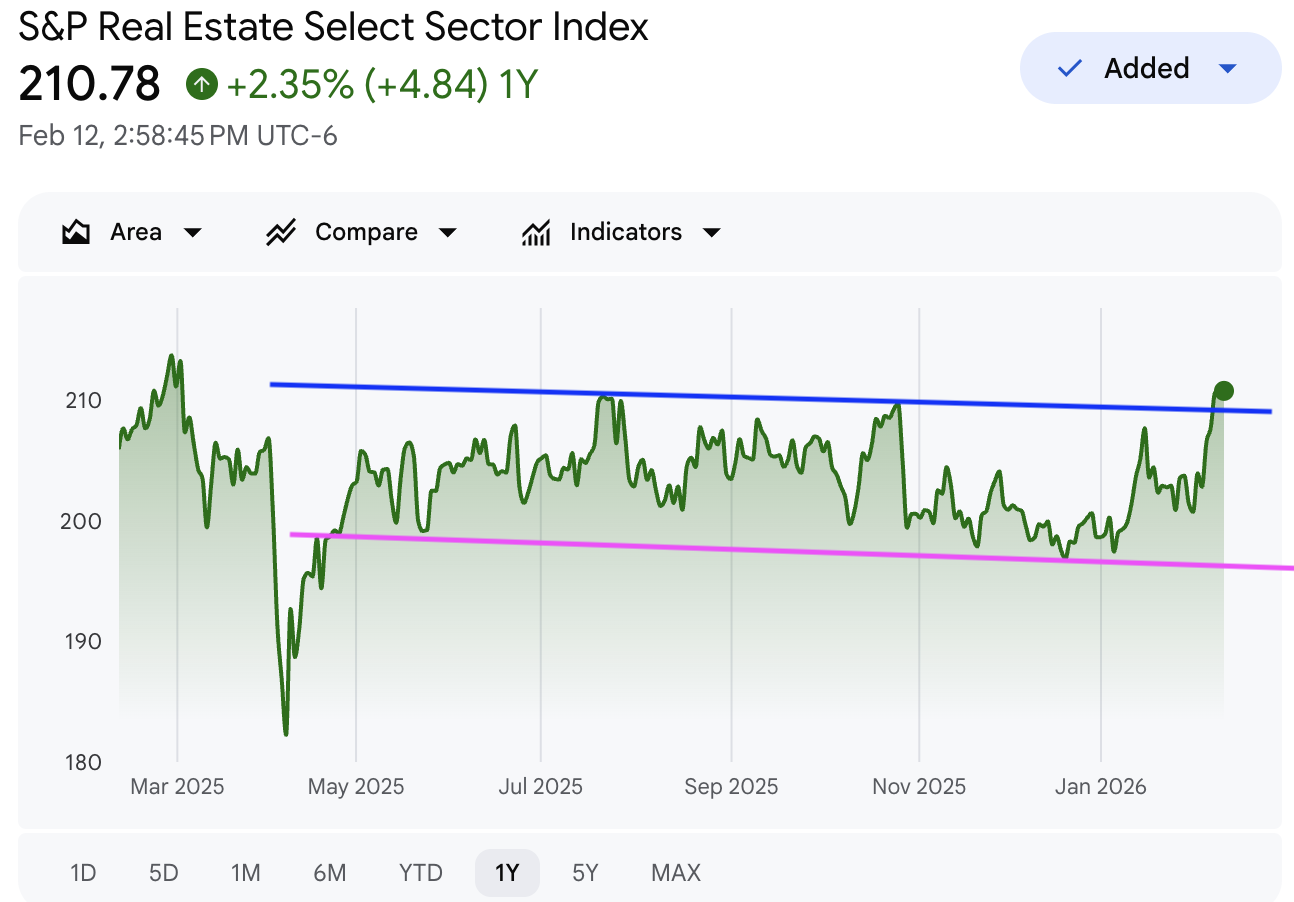Click the Area chart type icon

[x=76, y=233]
